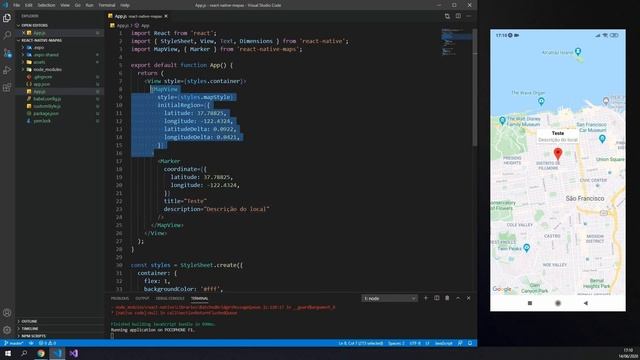Tap The Wave Organ map pin
Viewport: 640px width, 360px height.
541,102
